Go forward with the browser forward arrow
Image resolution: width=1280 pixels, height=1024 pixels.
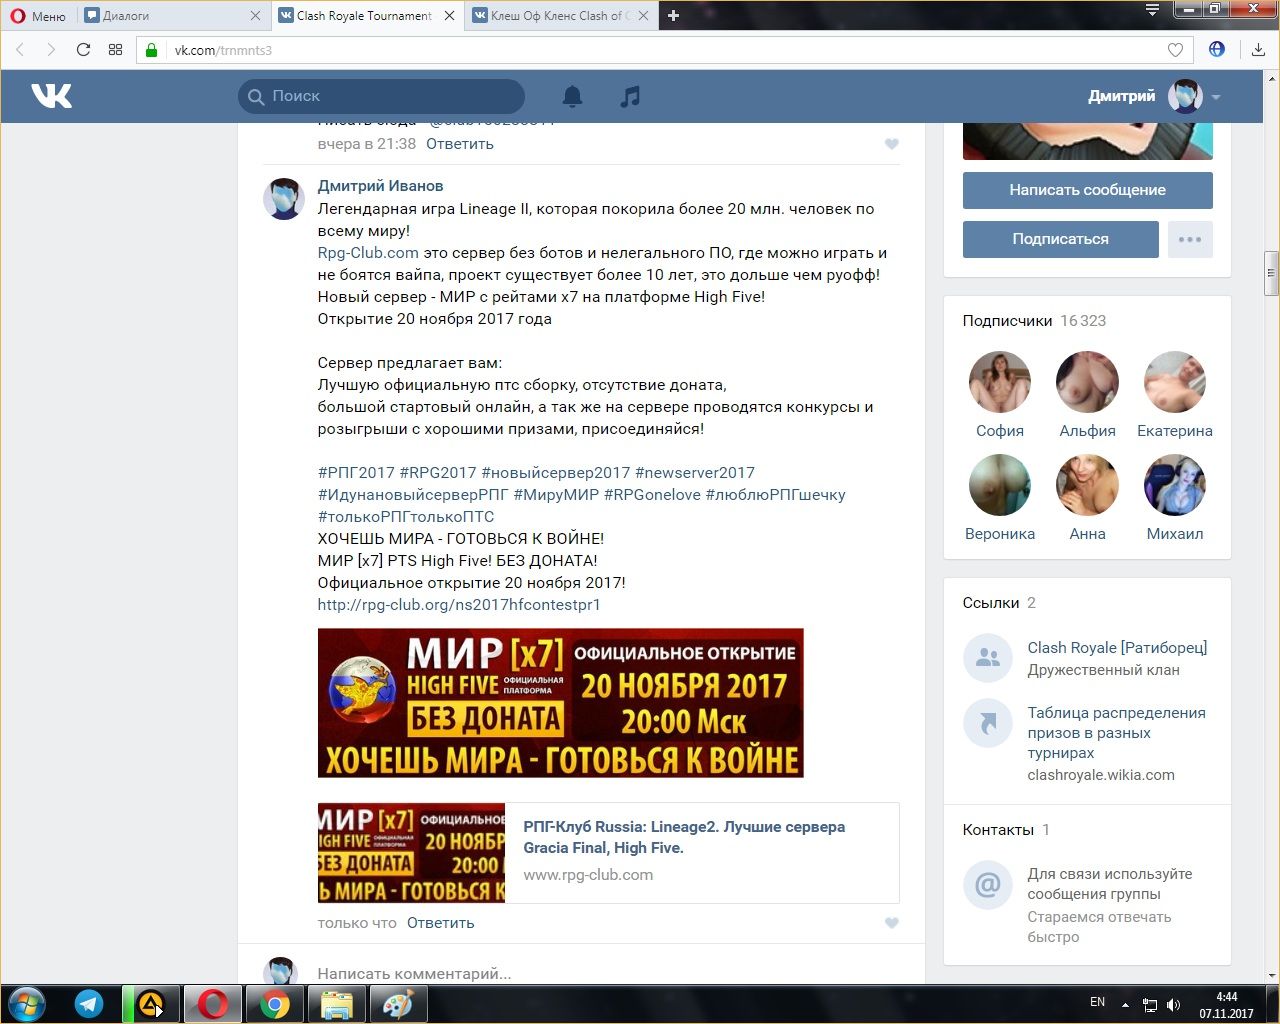tap(51, 50)
